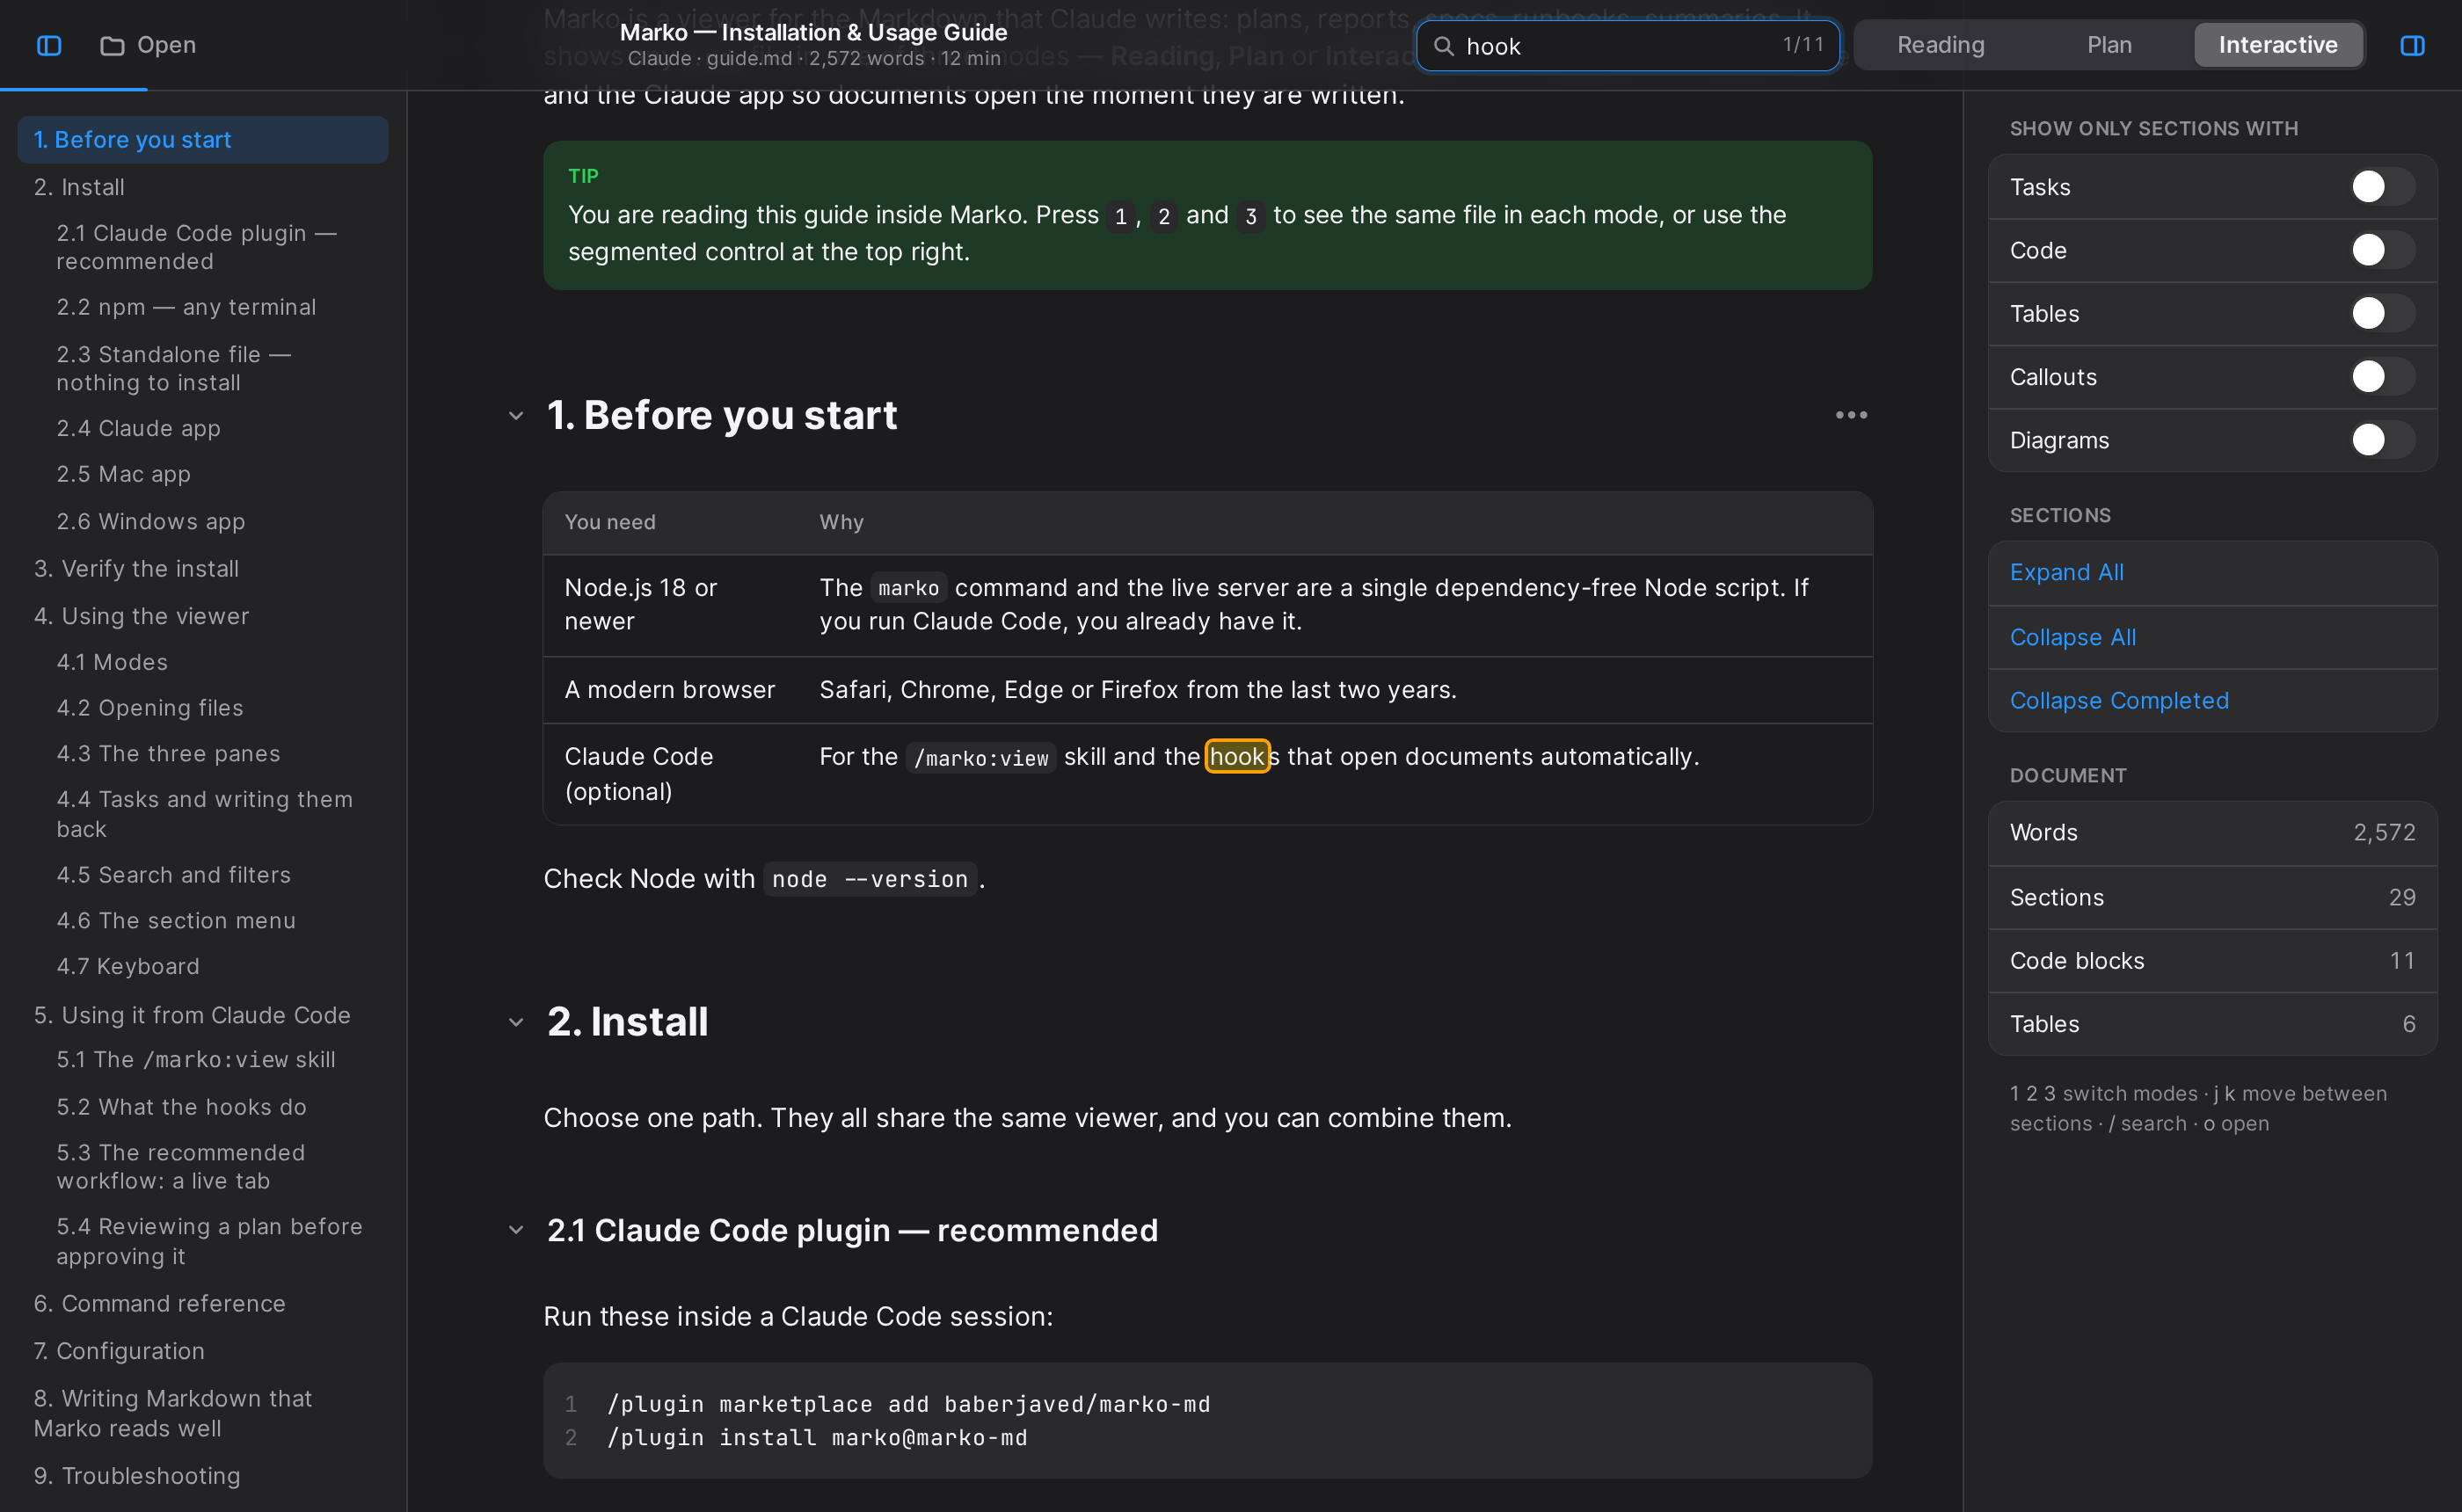Toggle the right inspector panel icon
The image size is (2462, 1512).
coord(2412,45)
